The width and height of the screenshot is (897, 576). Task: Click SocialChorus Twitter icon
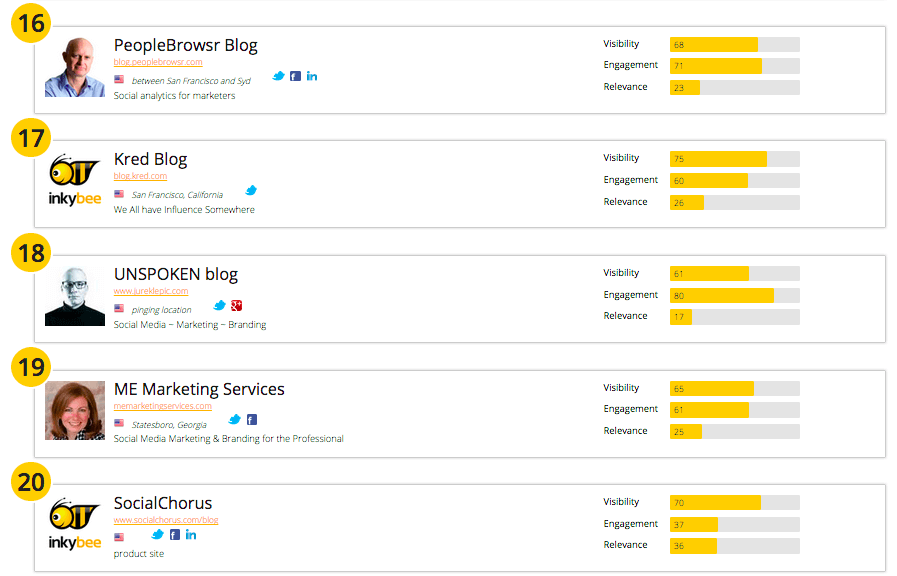pos(157,535)
